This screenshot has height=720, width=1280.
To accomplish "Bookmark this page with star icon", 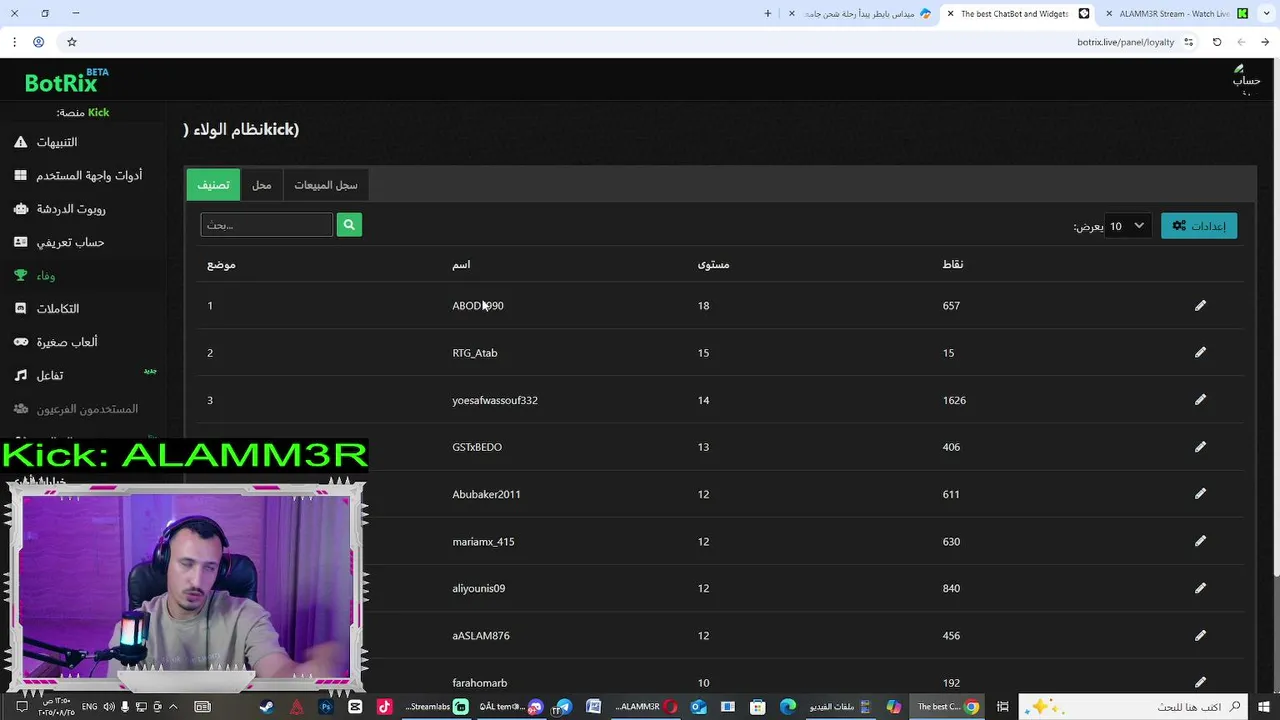I will [72, 42].
